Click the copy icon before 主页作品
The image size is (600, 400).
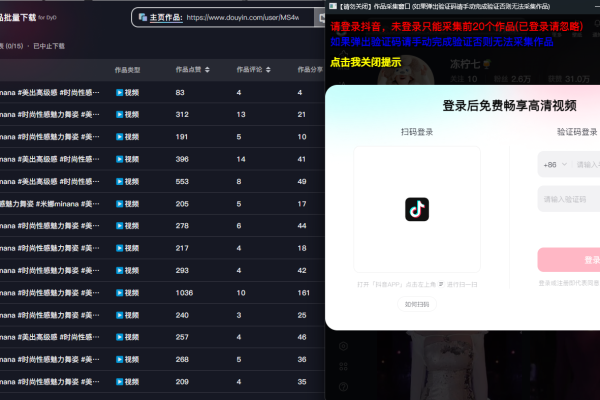click(143, 17)
